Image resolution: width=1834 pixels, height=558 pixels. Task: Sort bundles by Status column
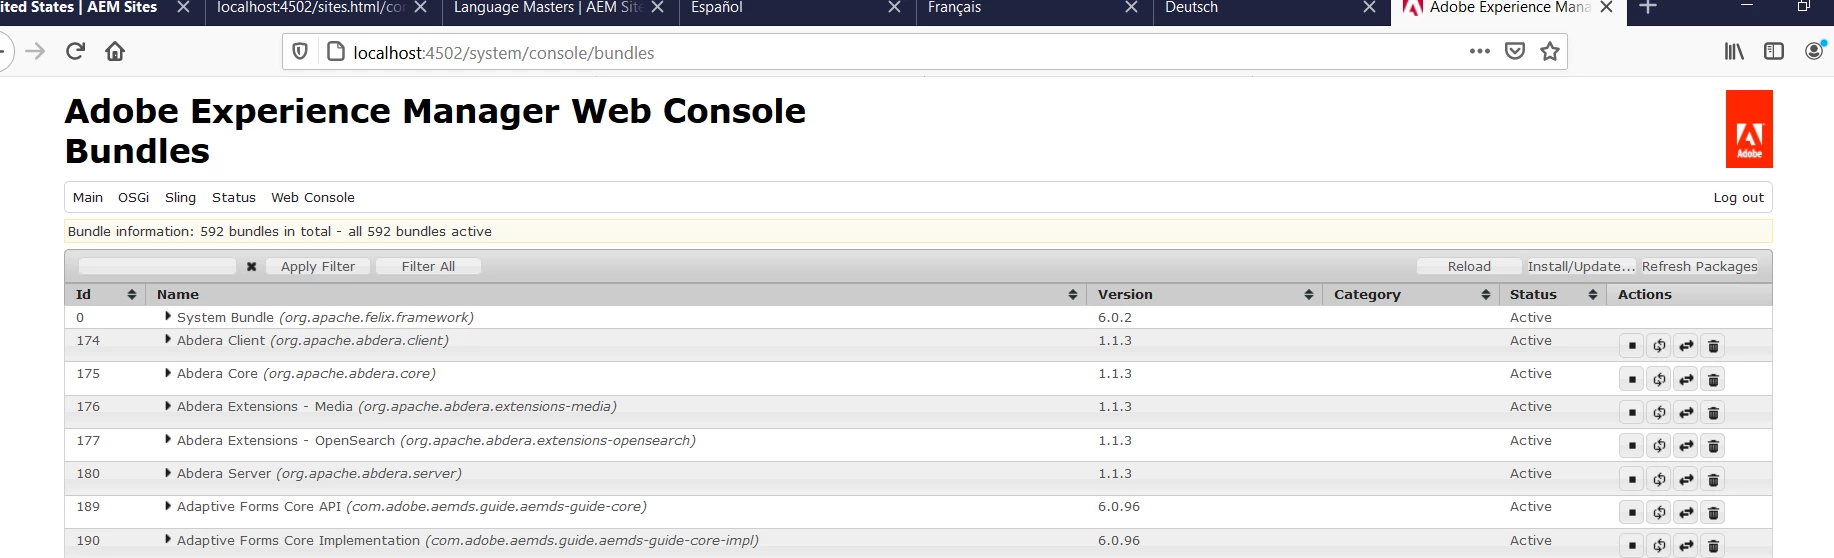(x=1552, y=294)
